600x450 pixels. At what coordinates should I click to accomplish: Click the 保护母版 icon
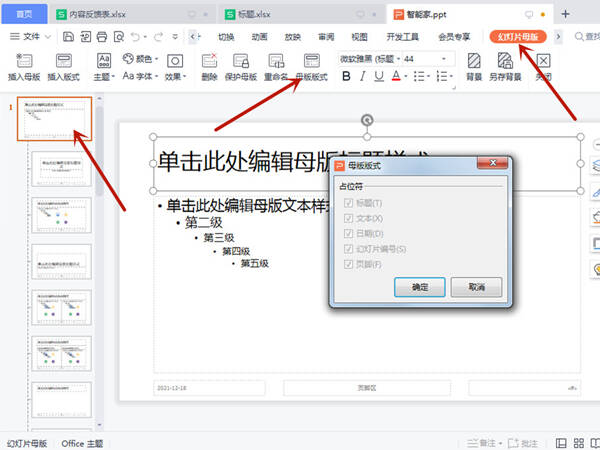coord(241,61)
